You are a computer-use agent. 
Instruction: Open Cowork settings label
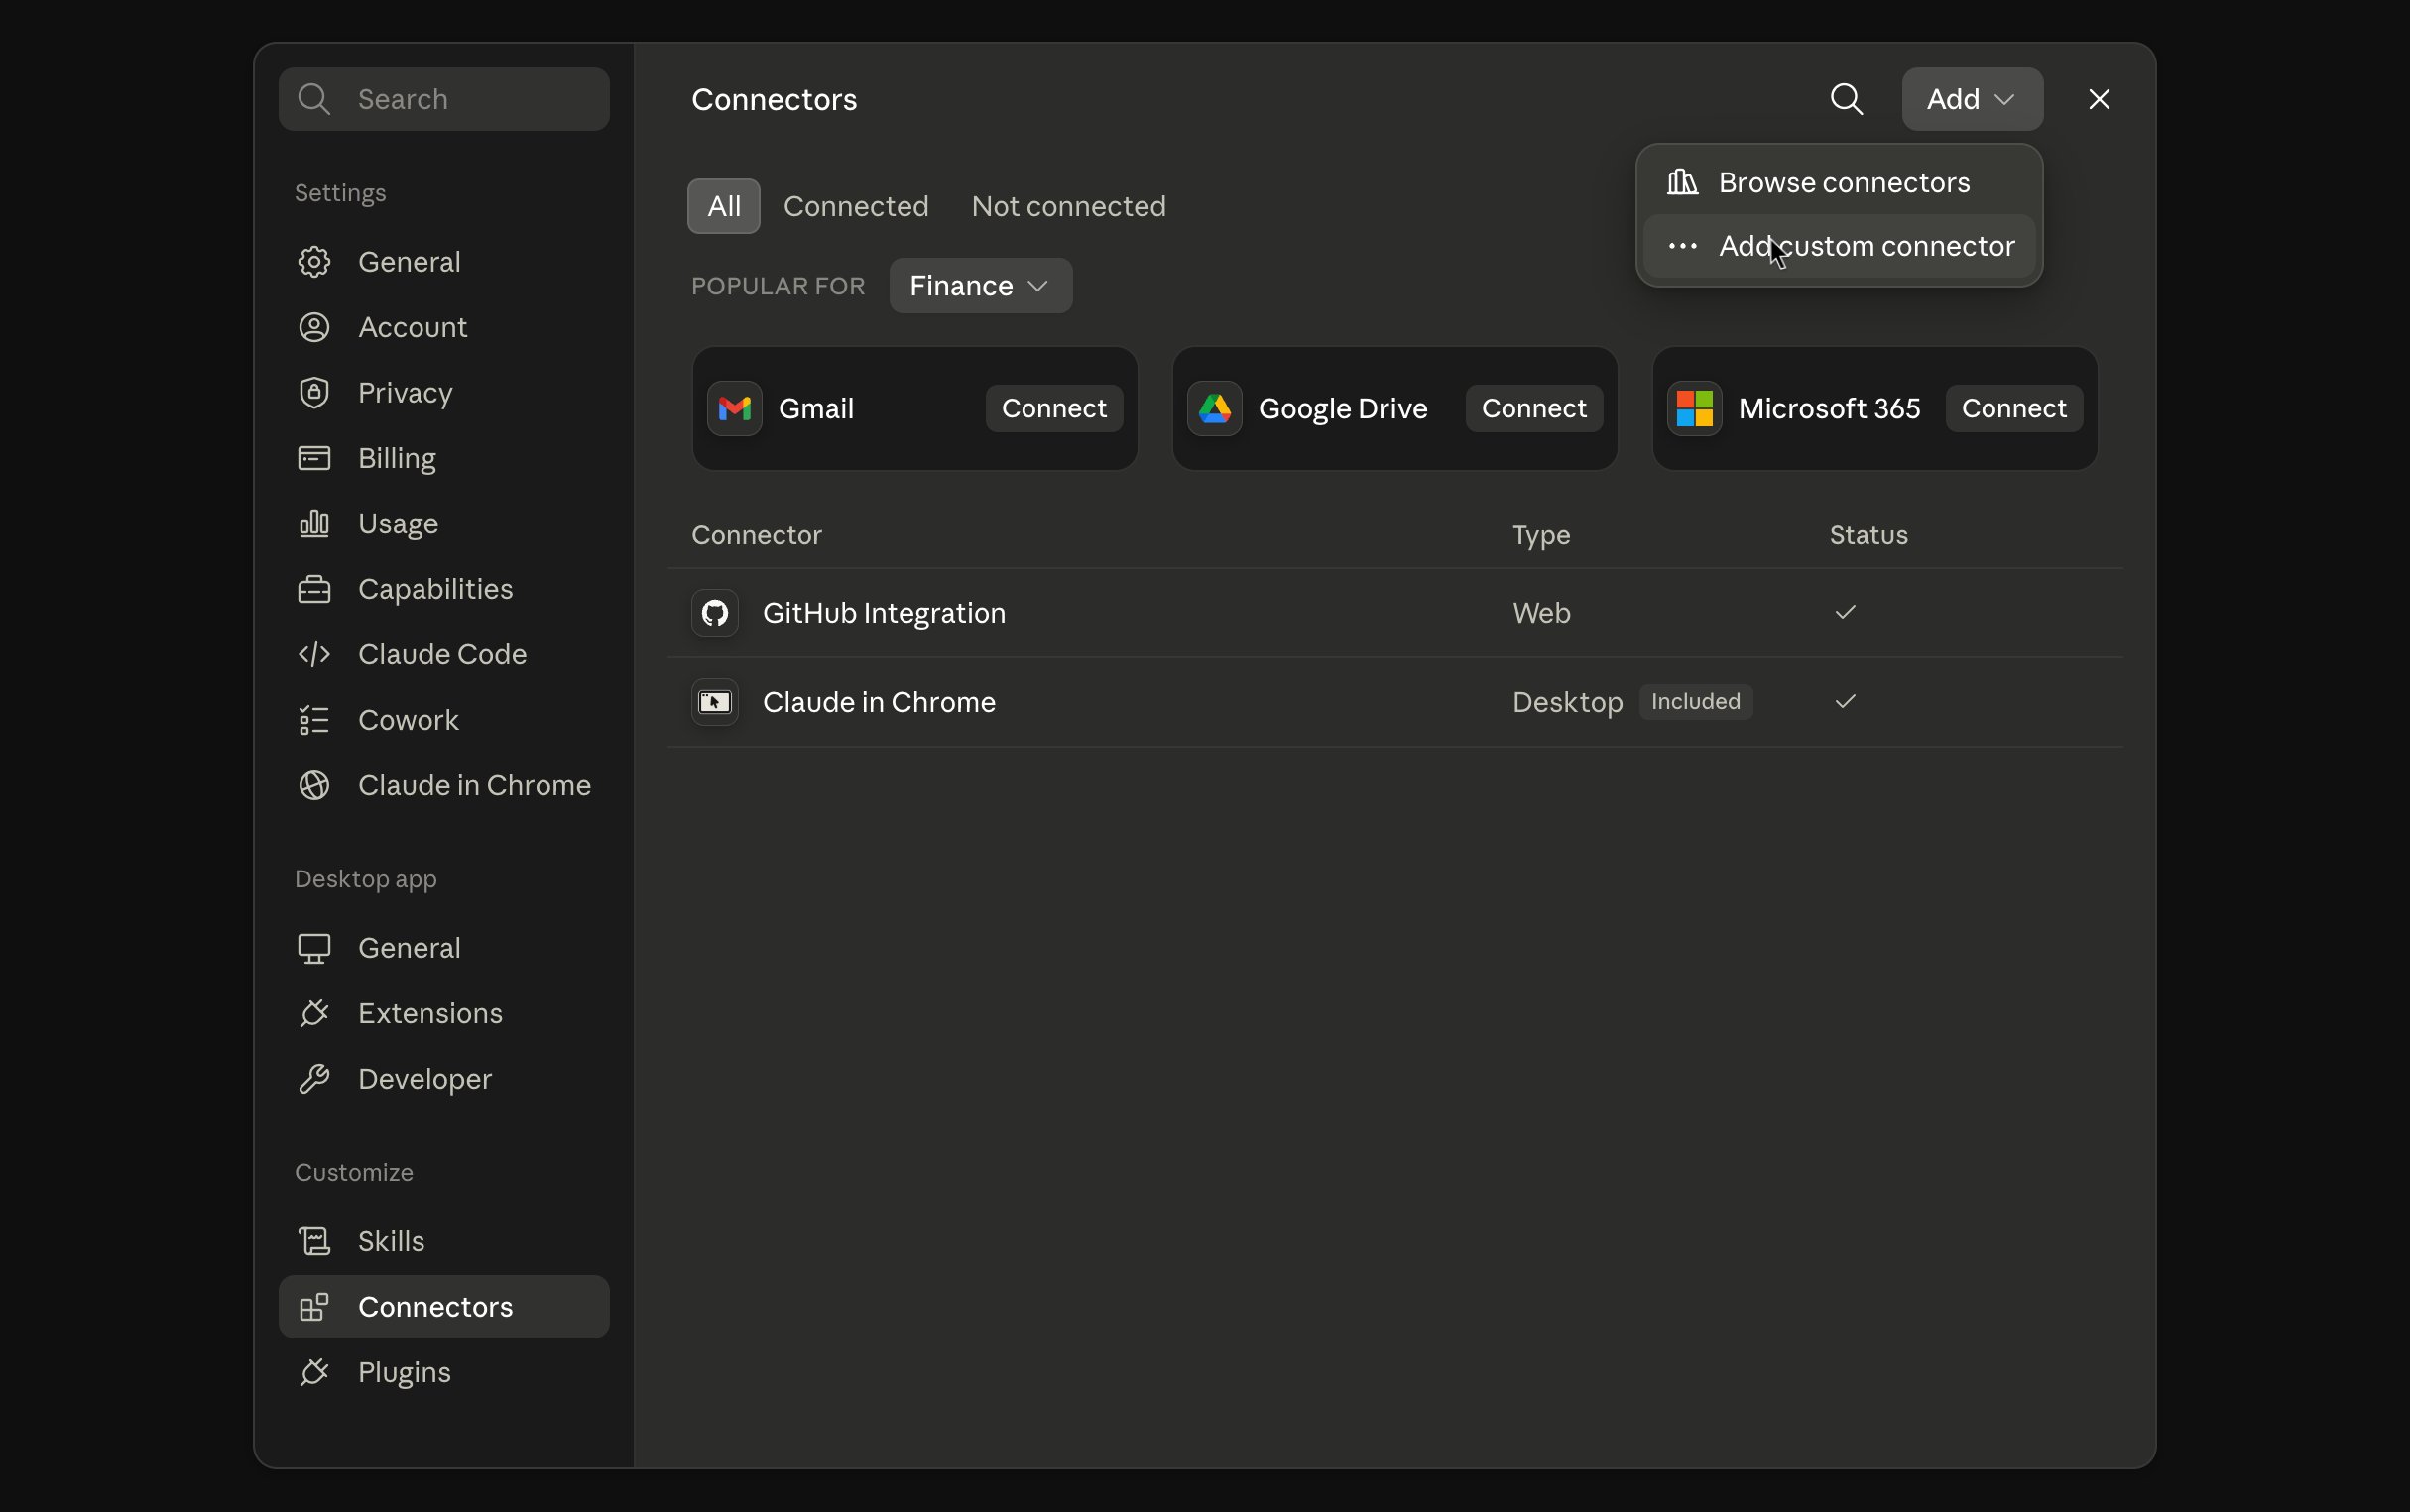point(408,720)
